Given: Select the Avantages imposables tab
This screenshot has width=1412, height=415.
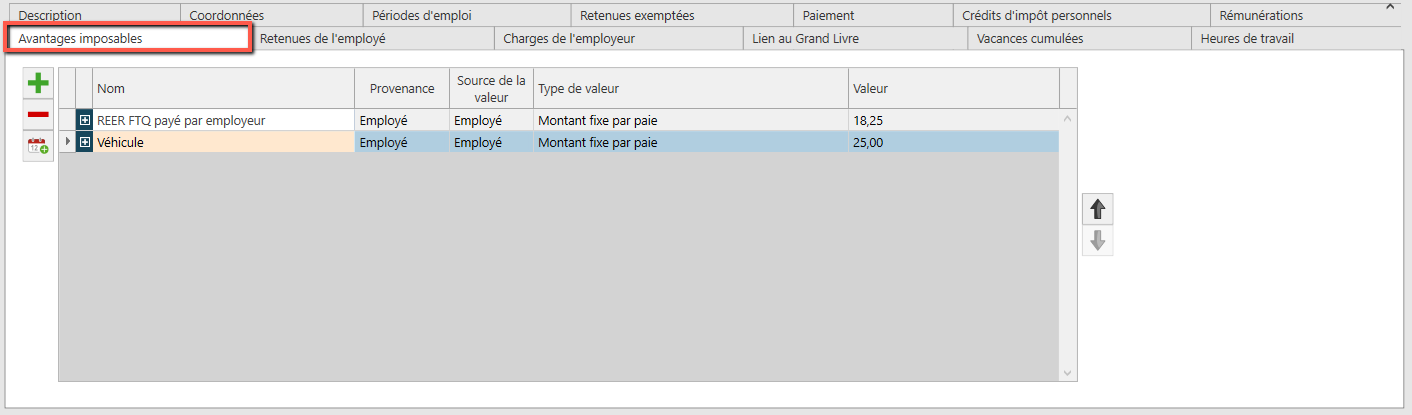Looking at the screenshot, I should pos(128,39).
